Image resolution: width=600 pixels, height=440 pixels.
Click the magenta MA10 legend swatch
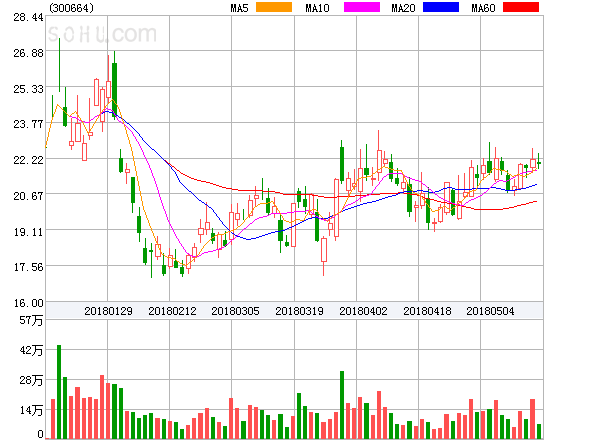pyautogui.click(x=362, y=7)
